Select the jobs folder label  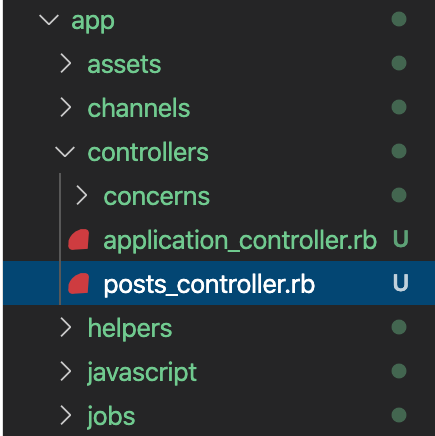coord(111,417)
